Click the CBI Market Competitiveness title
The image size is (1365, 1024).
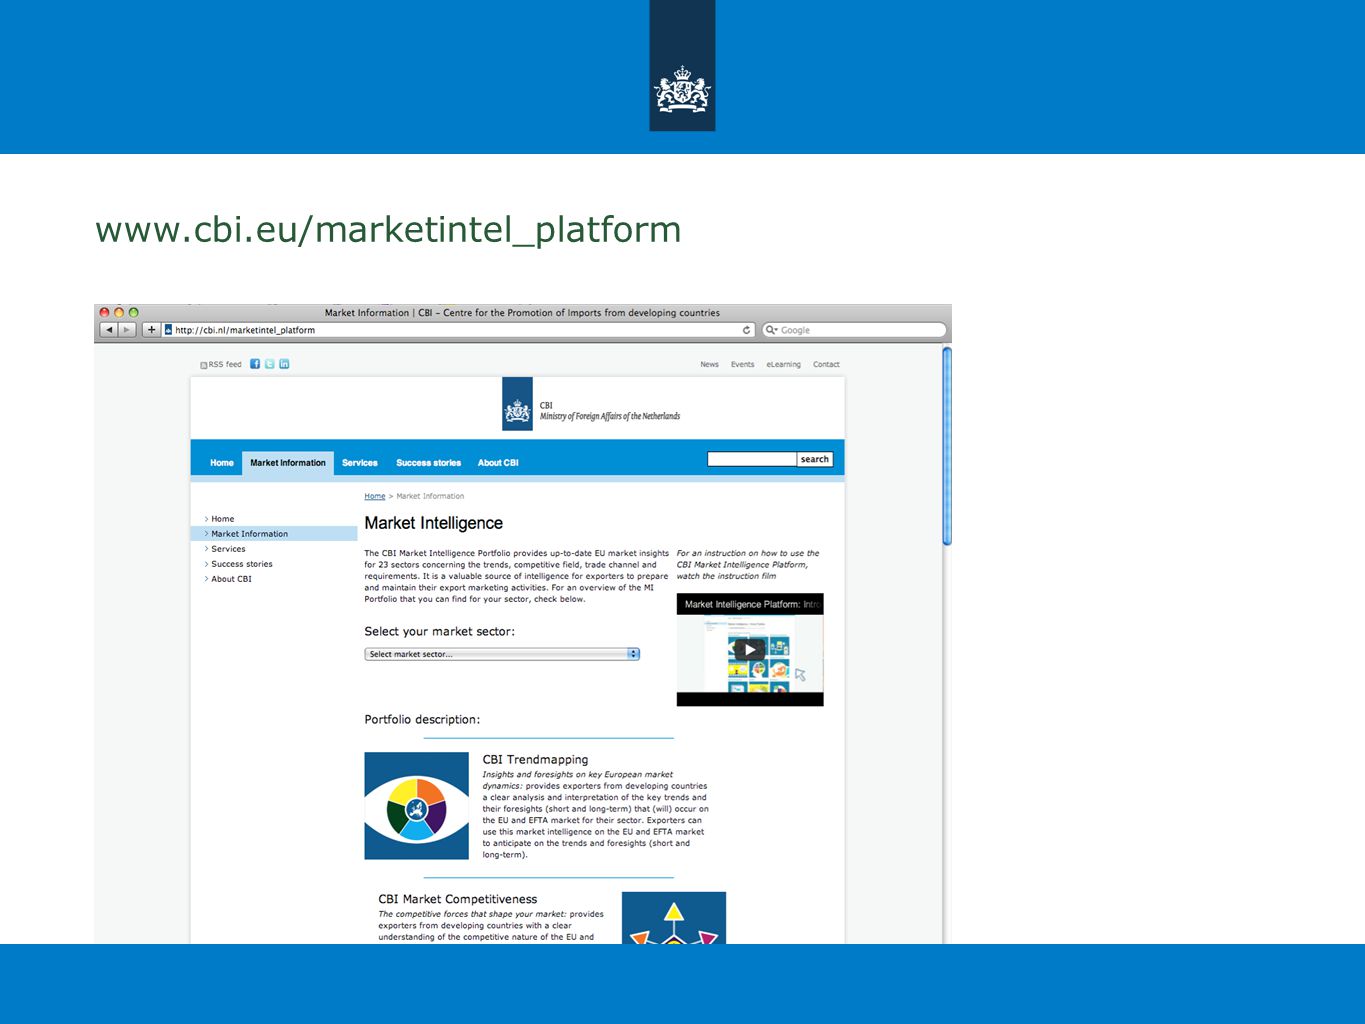click(x=458, y=899)
